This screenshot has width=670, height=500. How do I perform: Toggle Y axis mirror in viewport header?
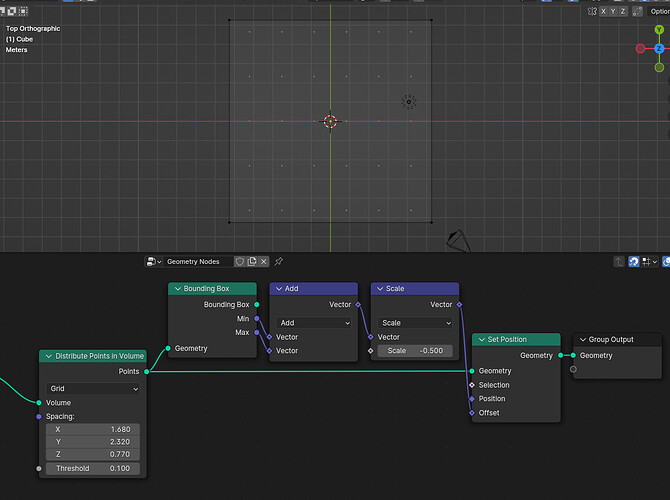[x=613, y=12]
